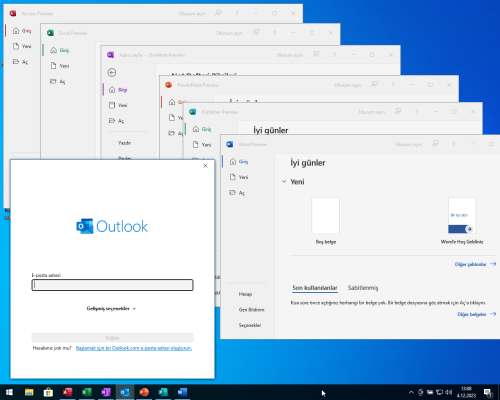The image size is (500, 400).
Task: Switch to OneNote on the taskbar
Action: tap(106, 392)
